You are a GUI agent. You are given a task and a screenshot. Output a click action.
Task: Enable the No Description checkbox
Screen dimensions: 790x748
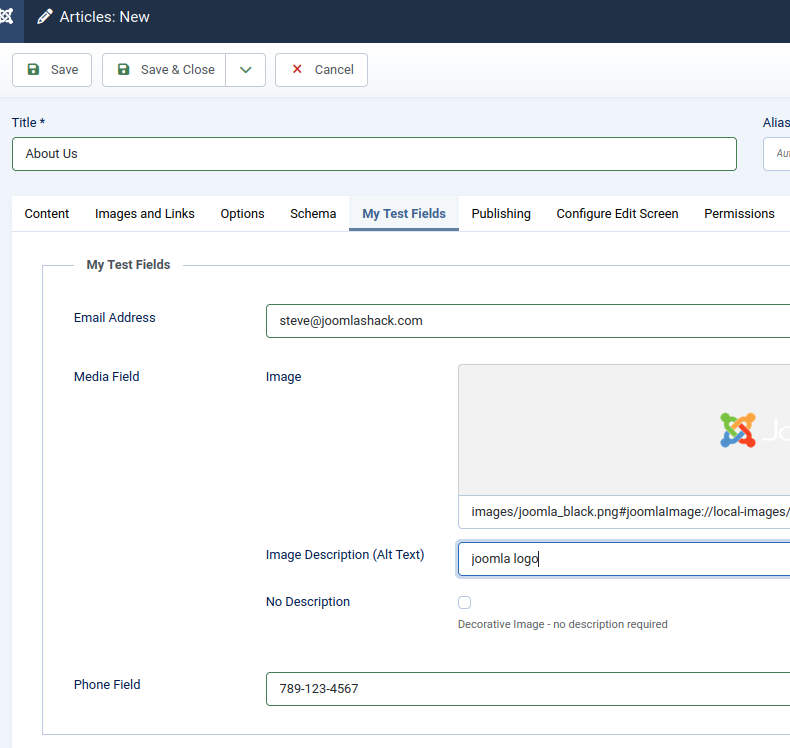pyautogui.click(x=464, y=602)
